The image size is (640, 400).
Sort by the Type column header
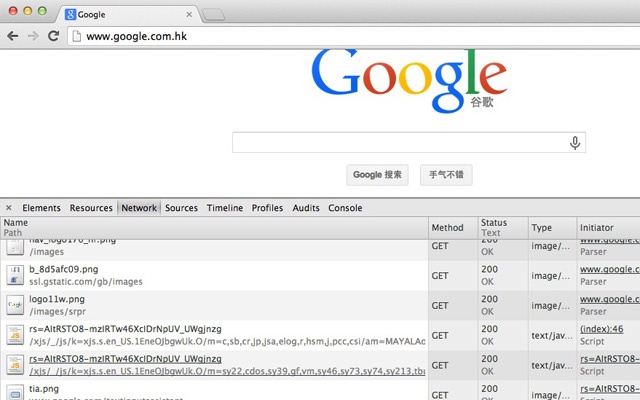(x=552, y=228)
